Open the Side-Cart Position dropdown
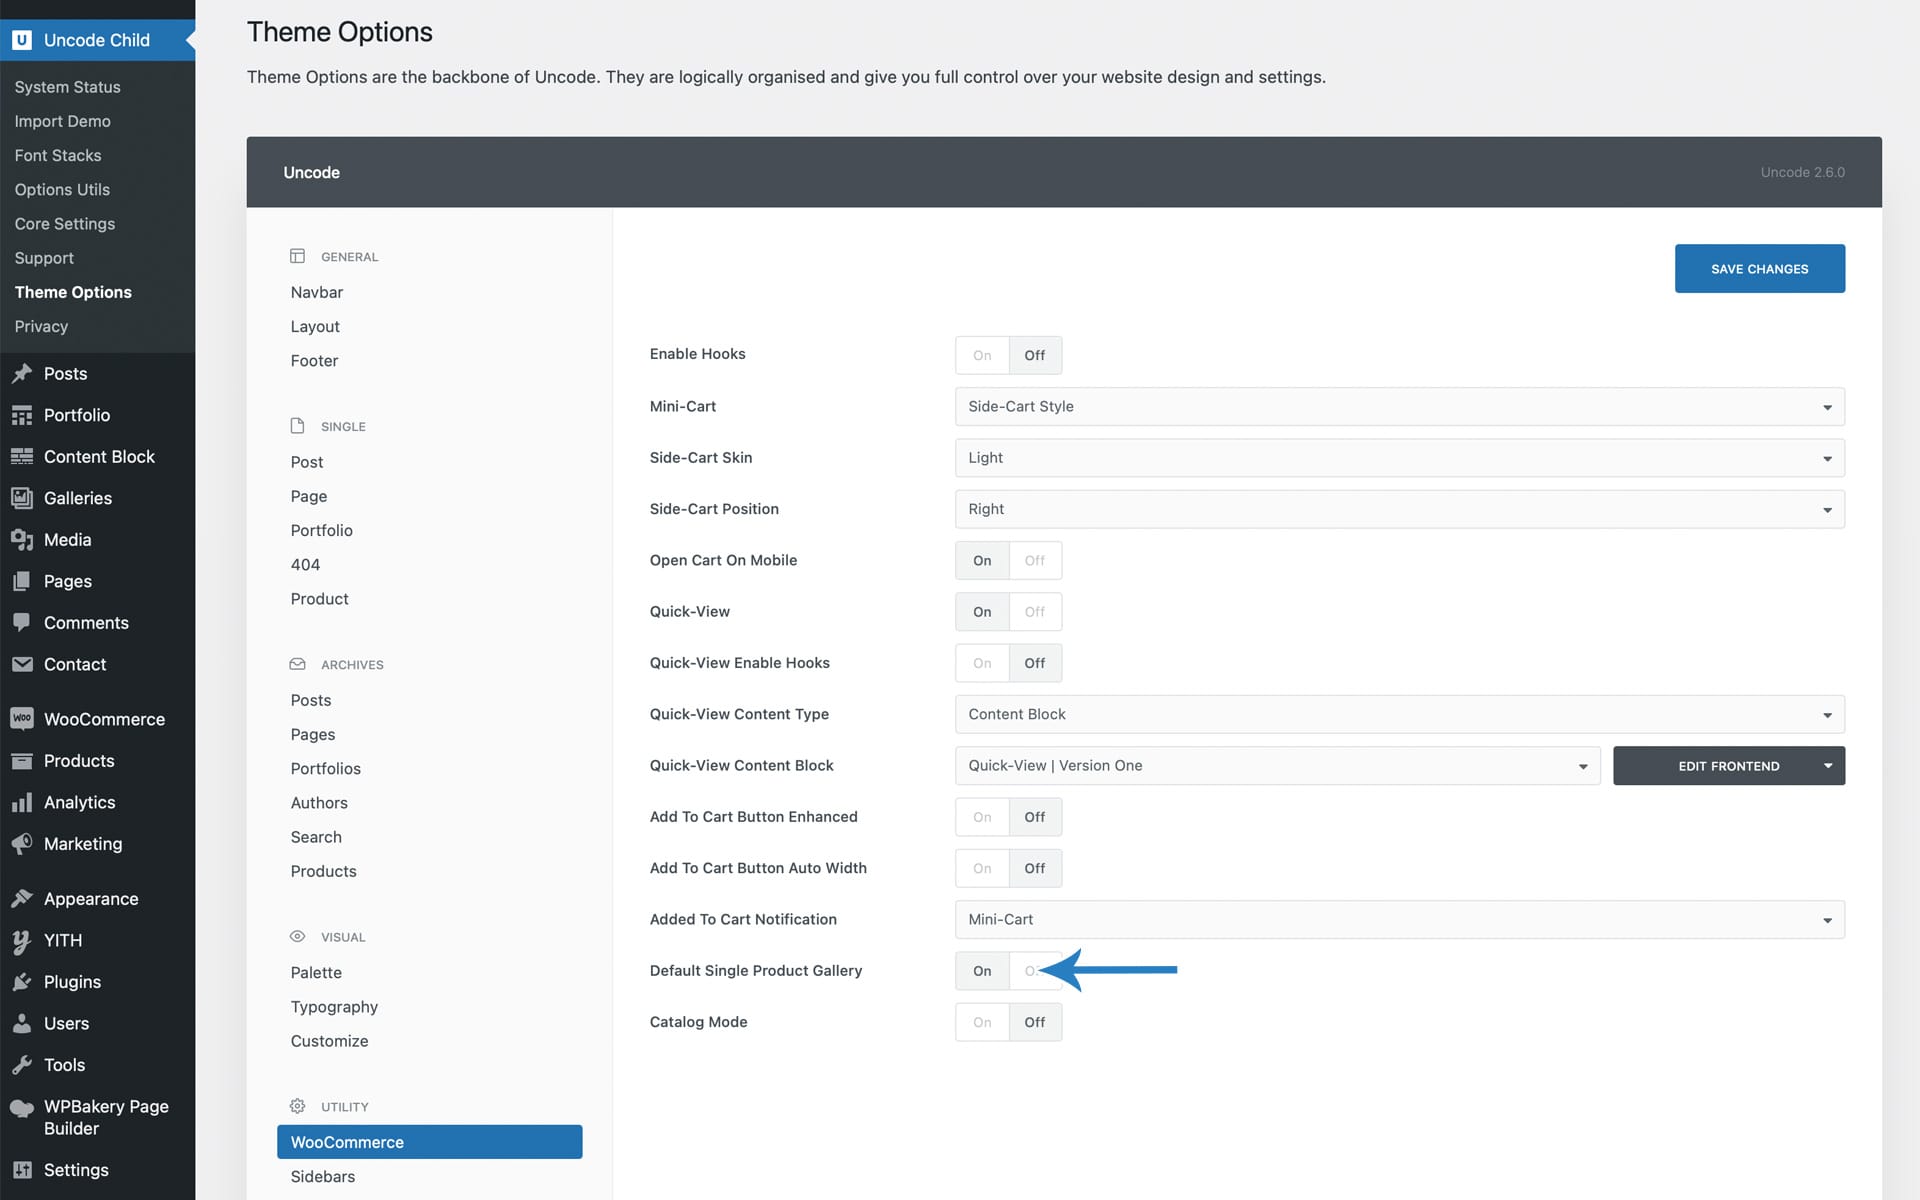The height and width of the screenshot is (1200, 1920). [1399, 510]
